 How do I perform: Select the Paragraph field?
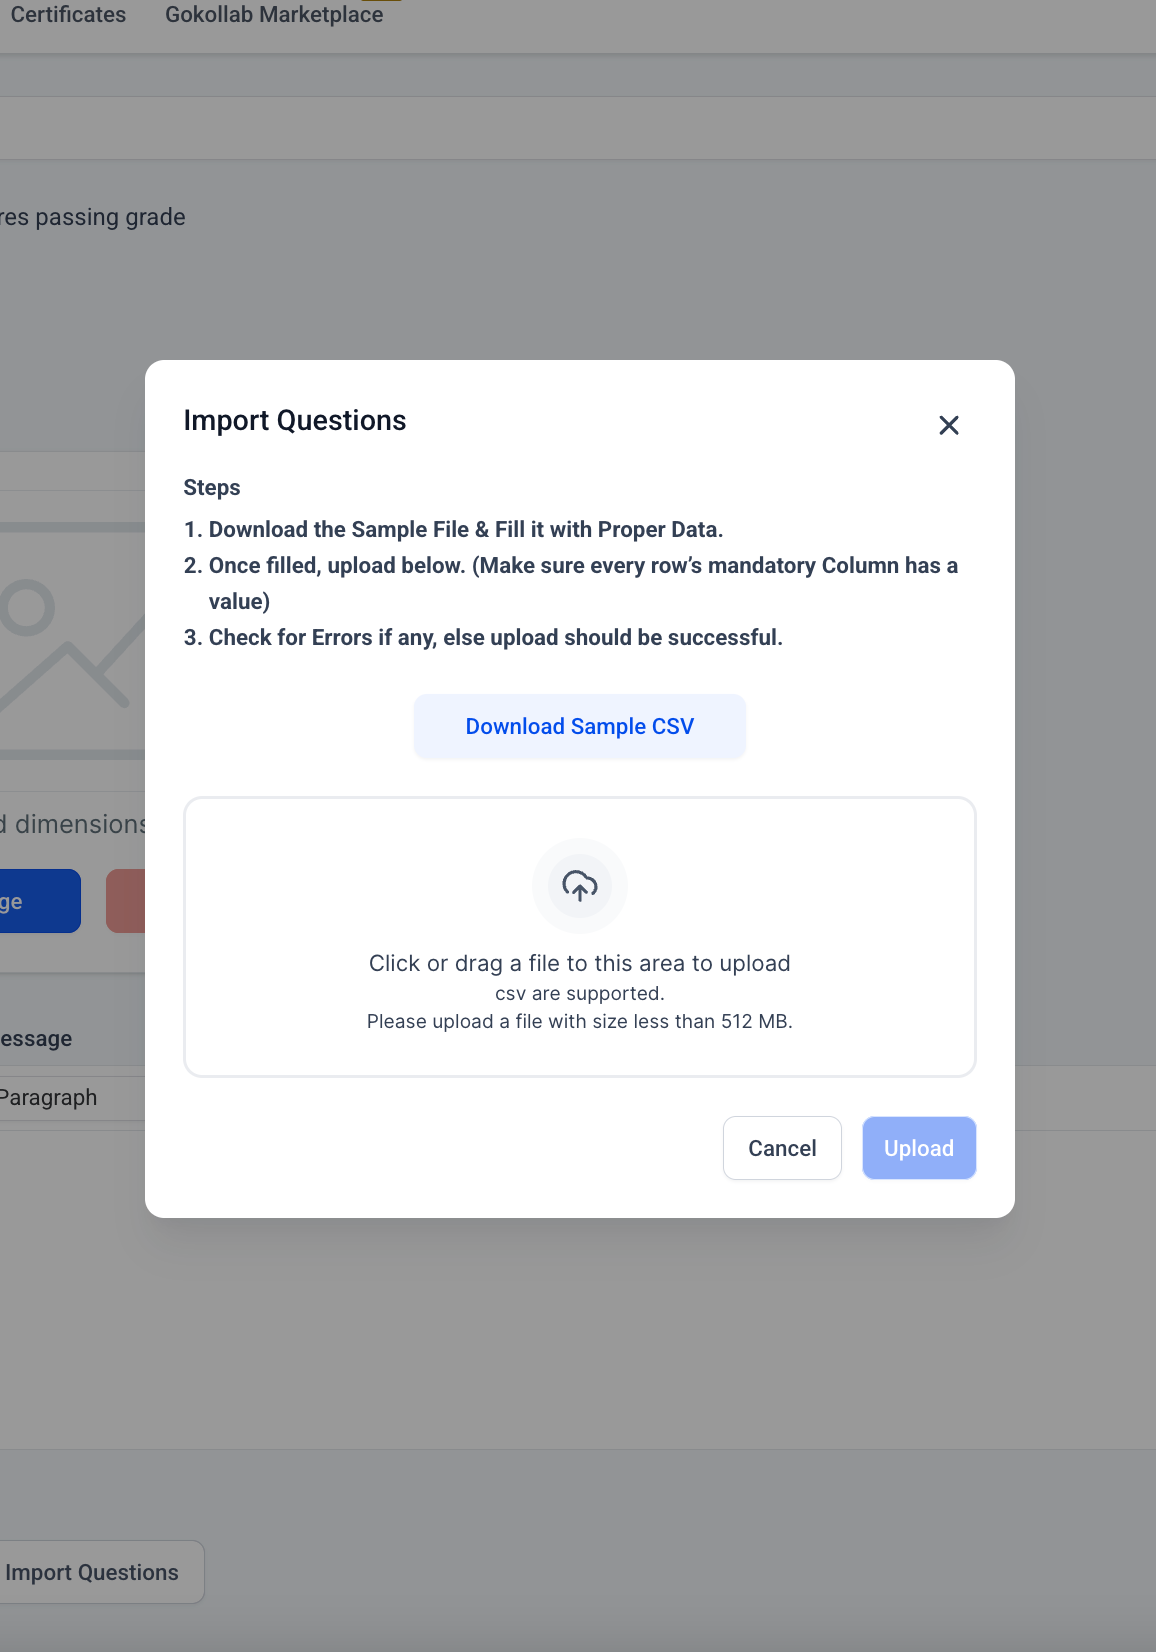click(x=72, y=1098)
